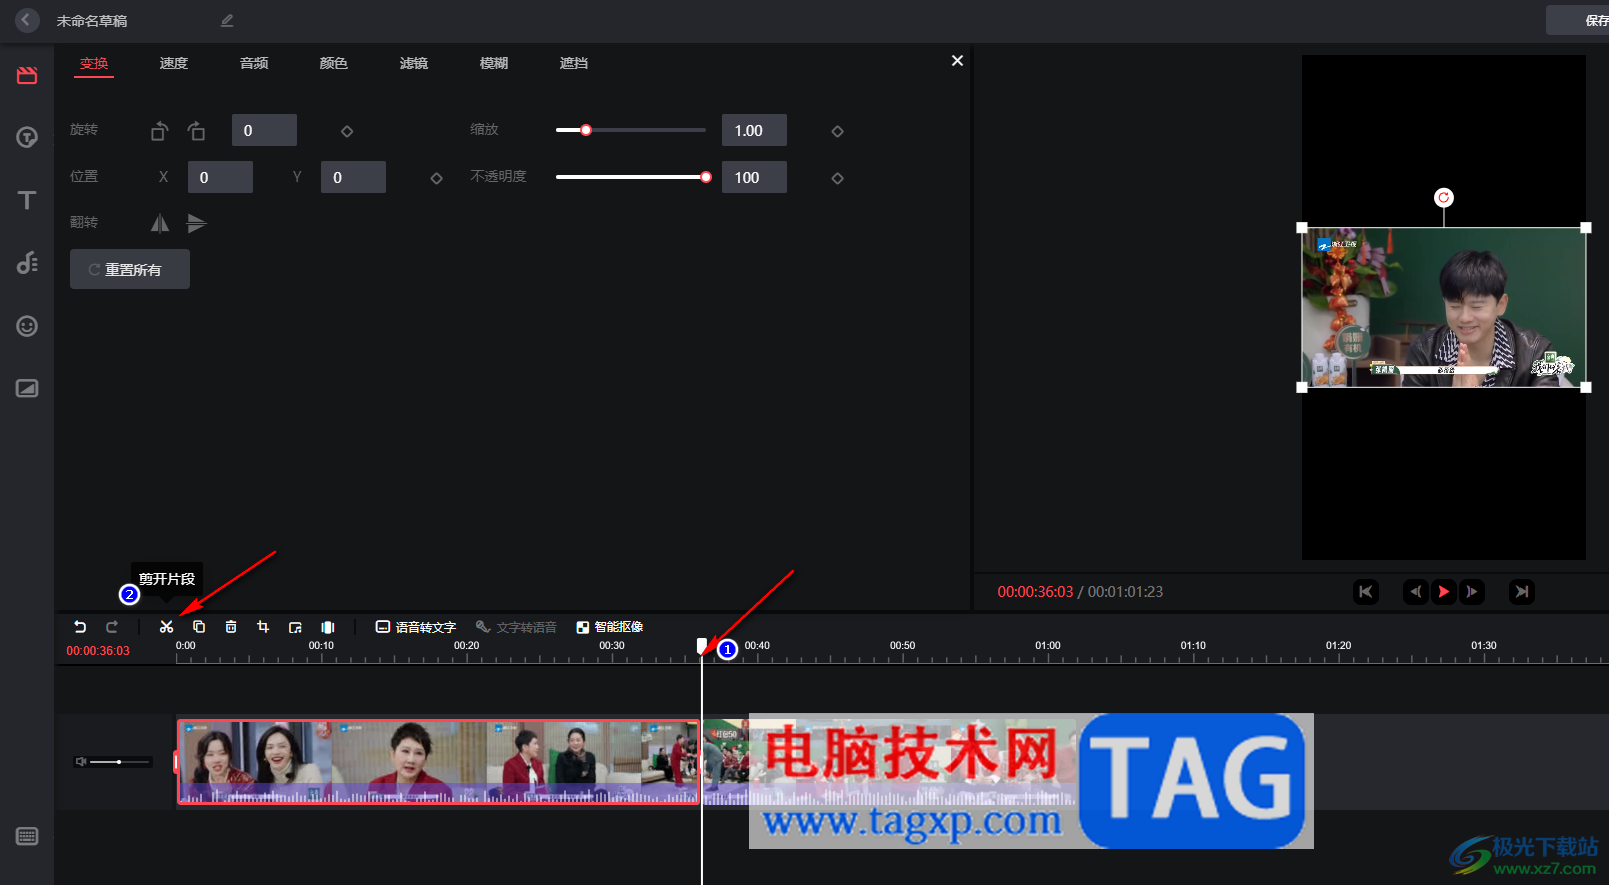Adjust the 缩放 scale slider
Viewport: 1609px width, 885px height.
631,130
